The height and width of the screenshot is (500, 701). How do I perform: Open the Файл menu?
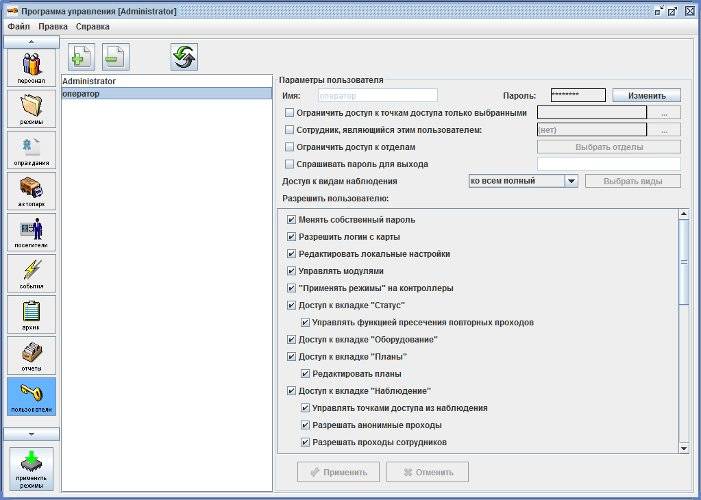point(18,25)
